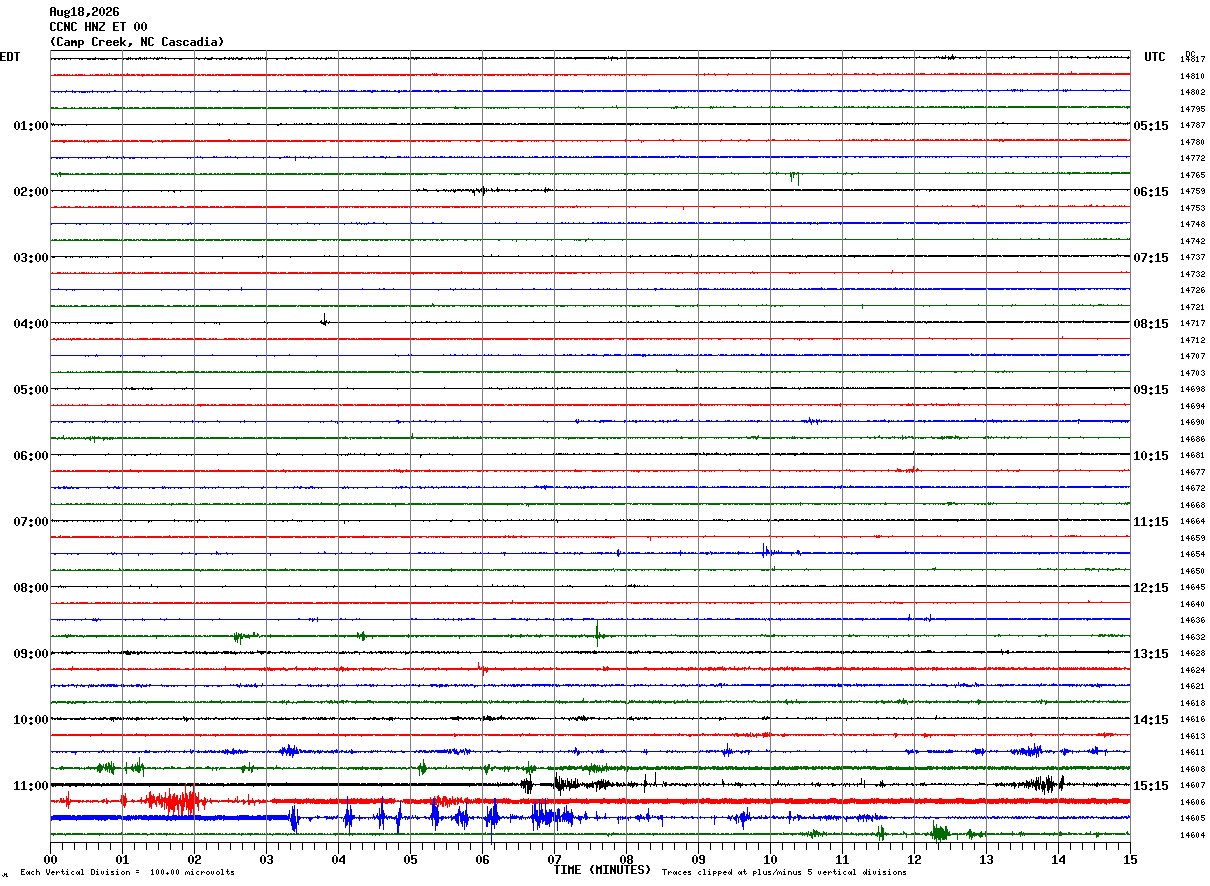Viewport: 1210px width, 886px height.
Task: Click the DC offset value 14817
Action: click(1192, 60)
